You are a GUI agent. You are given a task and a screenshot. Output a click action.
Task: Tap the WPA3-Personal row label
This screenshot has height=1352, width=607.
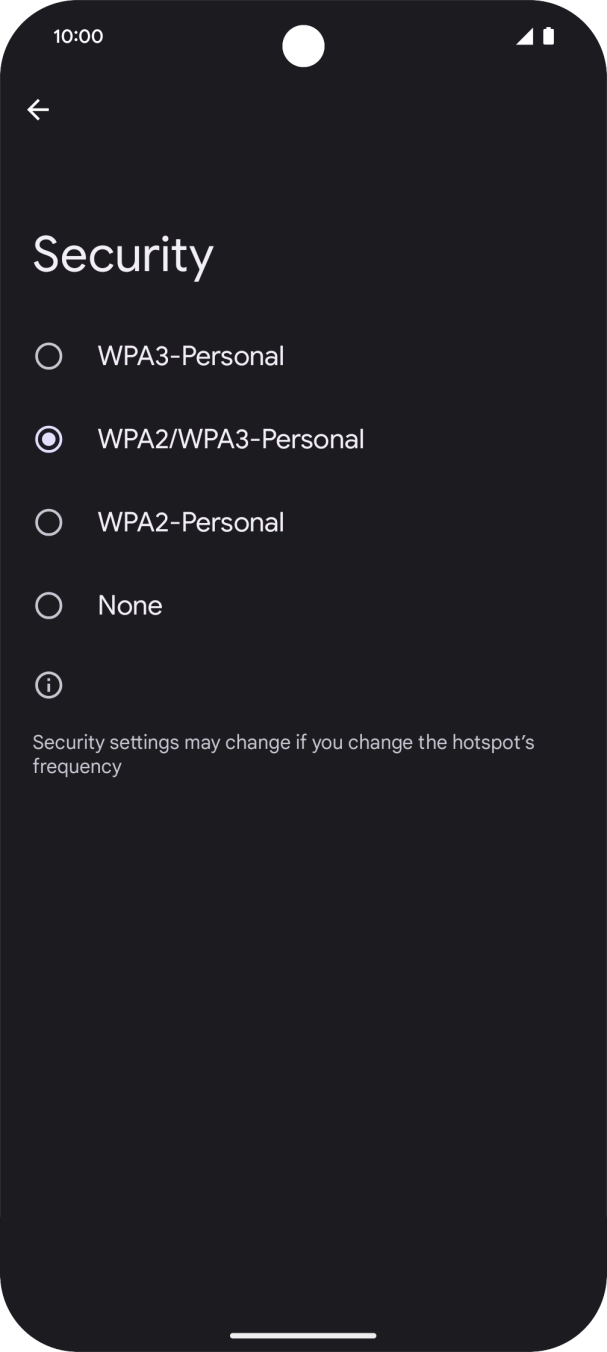190,355
